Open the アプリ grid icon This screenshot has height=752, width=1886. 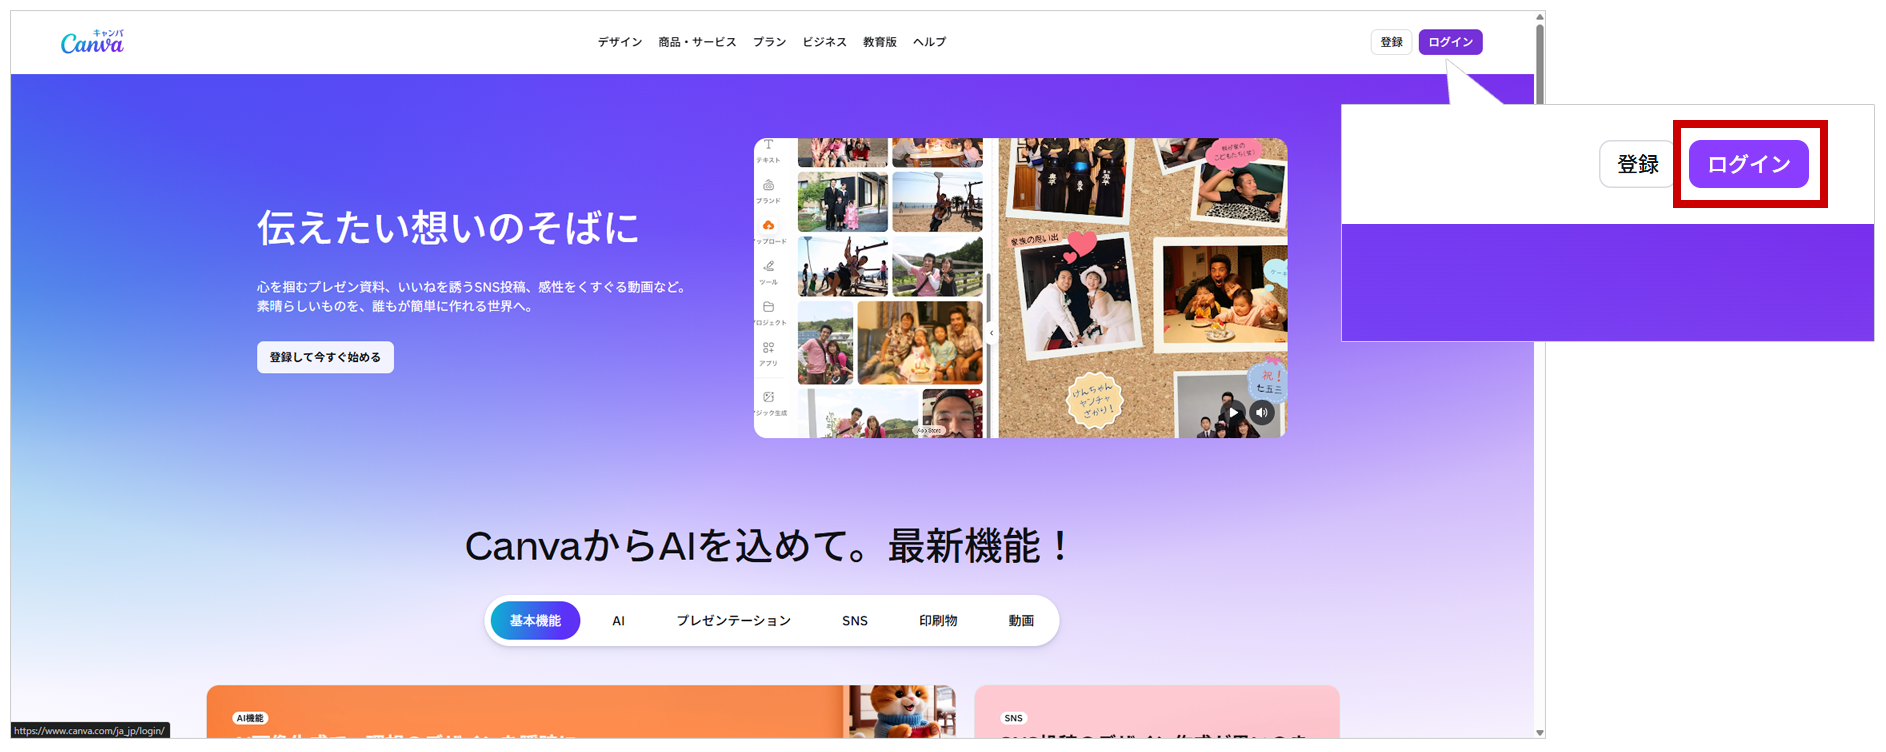768,348
